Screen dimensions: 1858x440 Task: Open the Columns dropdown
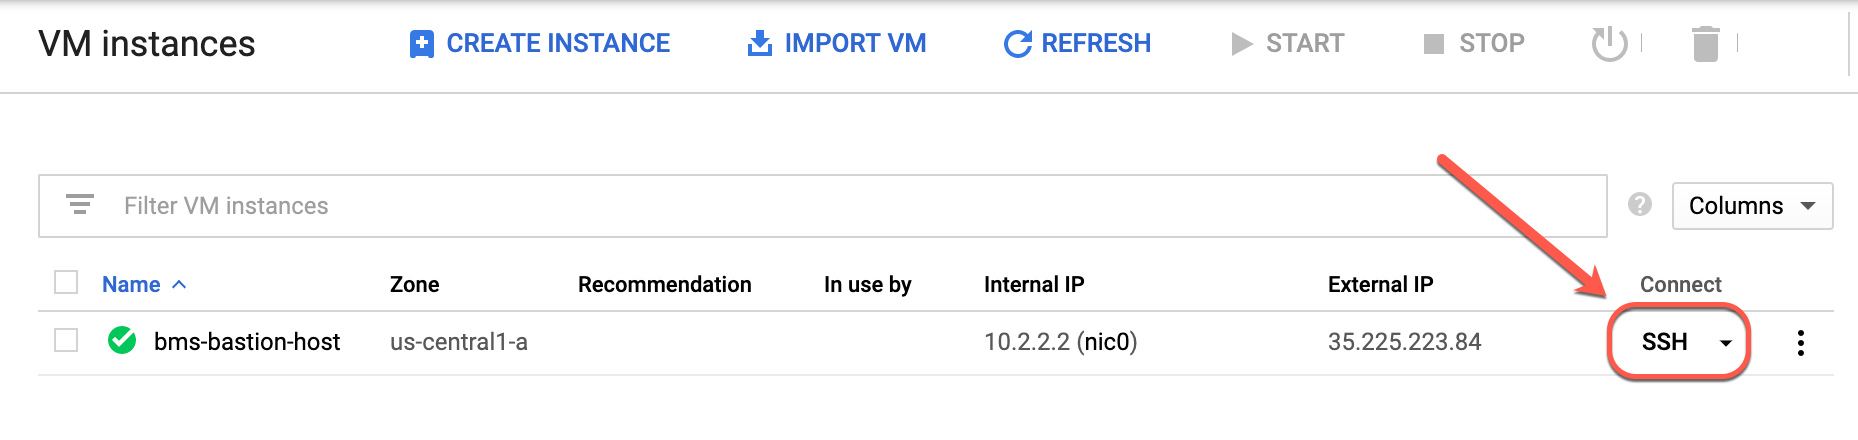(1752, 206)
